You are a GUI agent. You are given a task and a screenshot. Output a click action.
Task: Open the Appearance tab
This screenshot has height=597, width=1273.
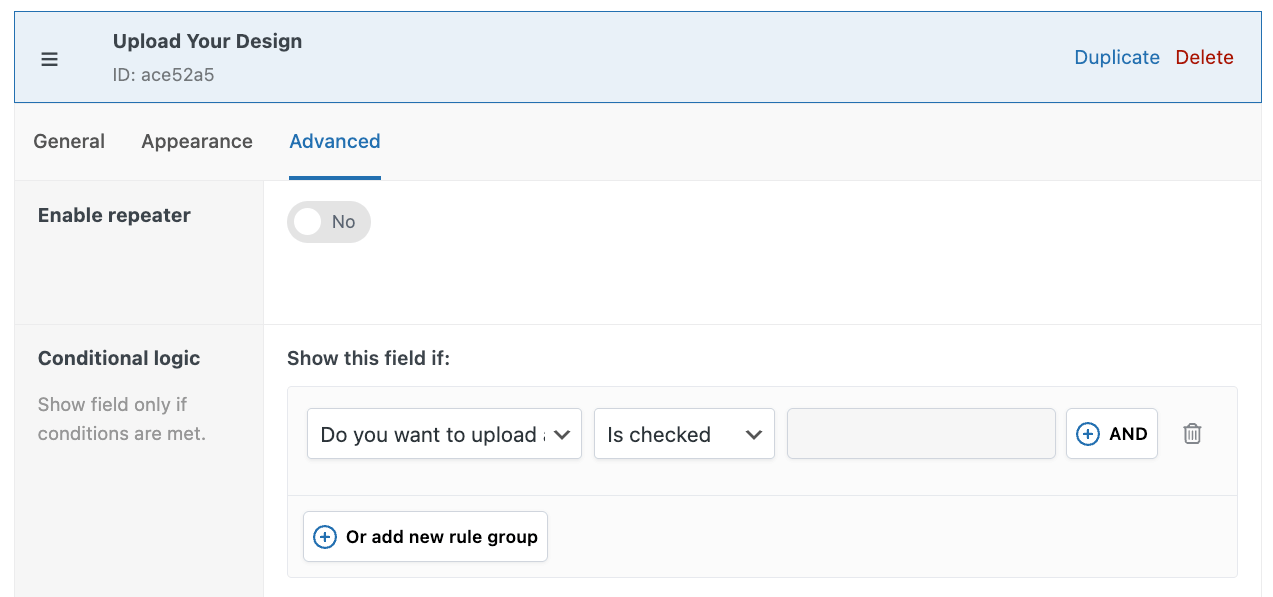click(196, 141)
